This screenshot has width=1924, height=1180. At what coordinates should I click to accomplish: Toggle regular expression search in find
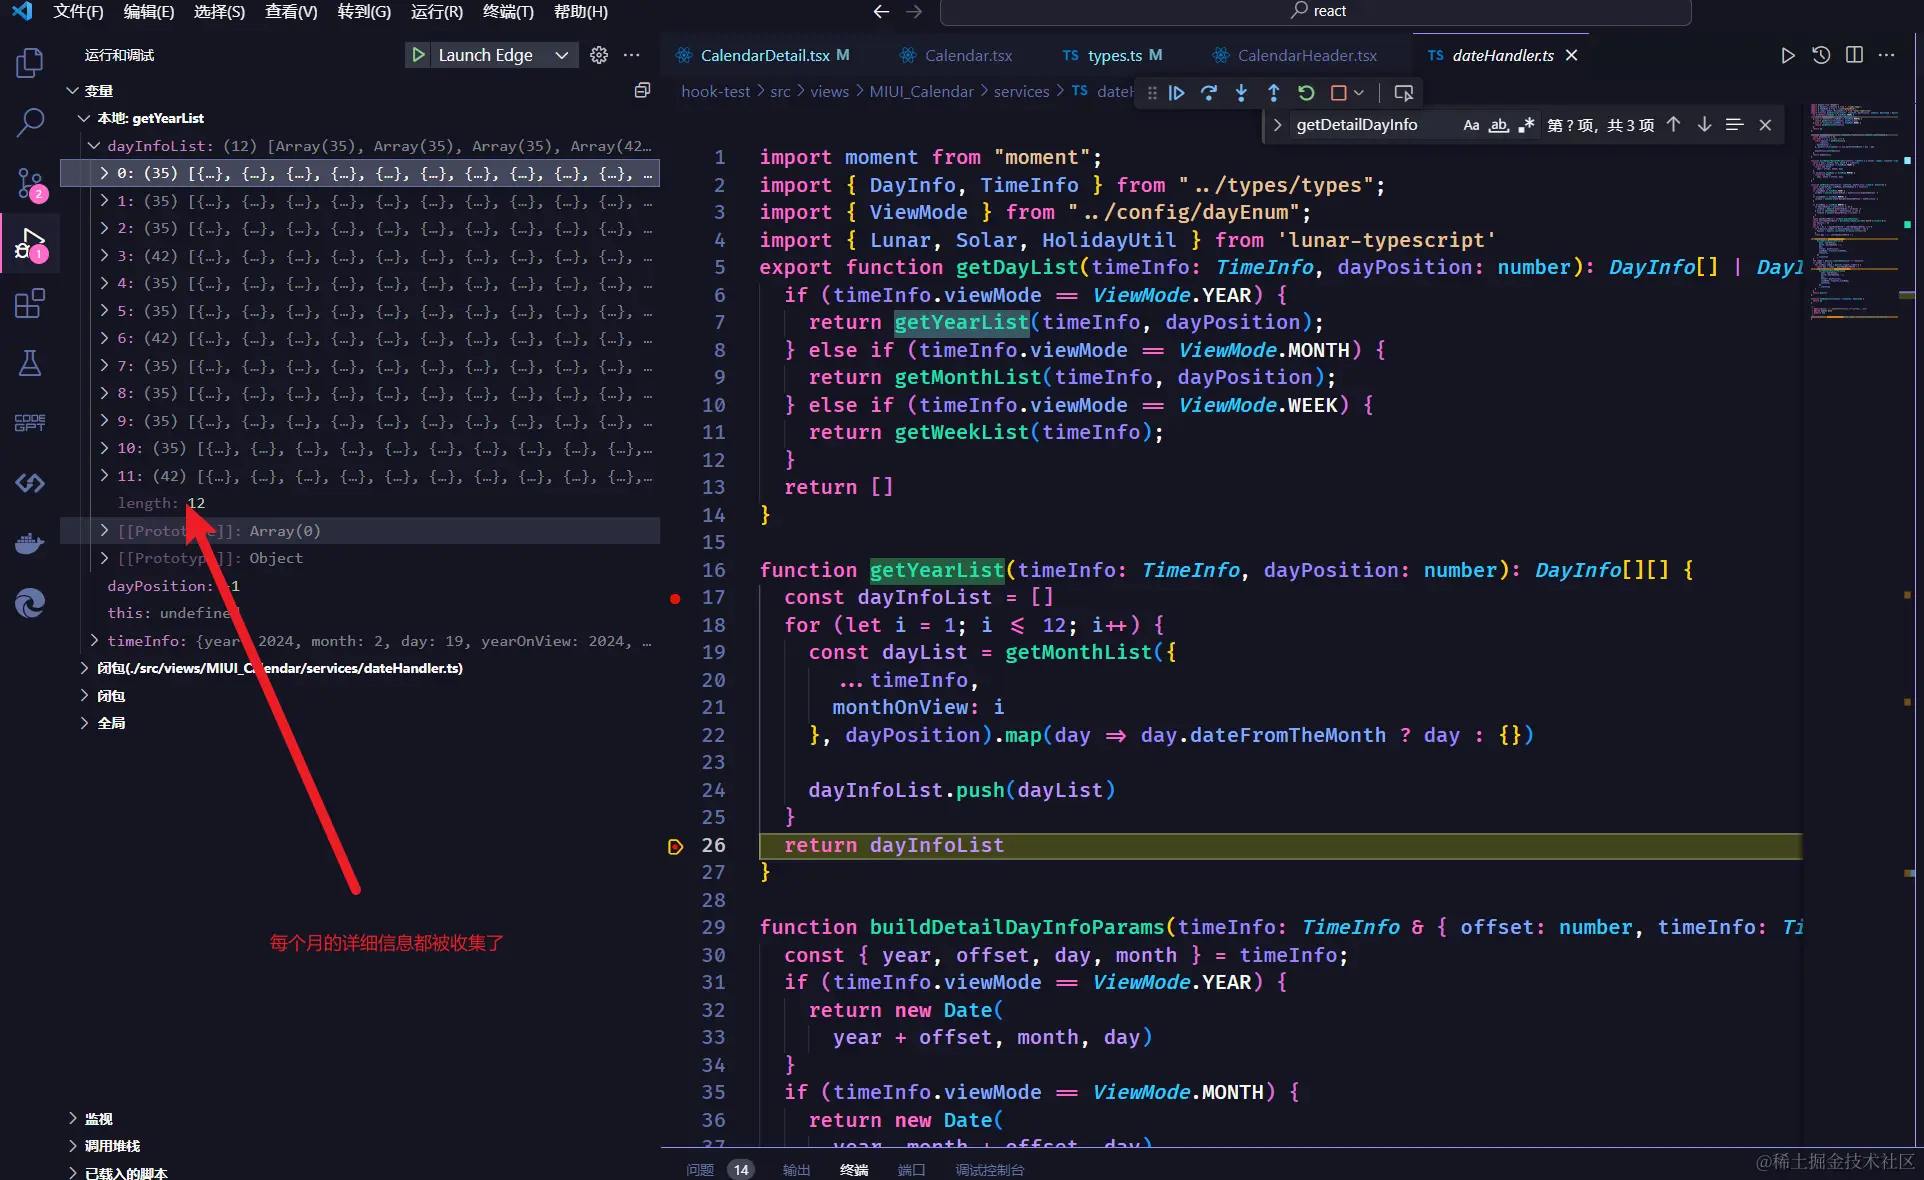(x=1525, y=125)
